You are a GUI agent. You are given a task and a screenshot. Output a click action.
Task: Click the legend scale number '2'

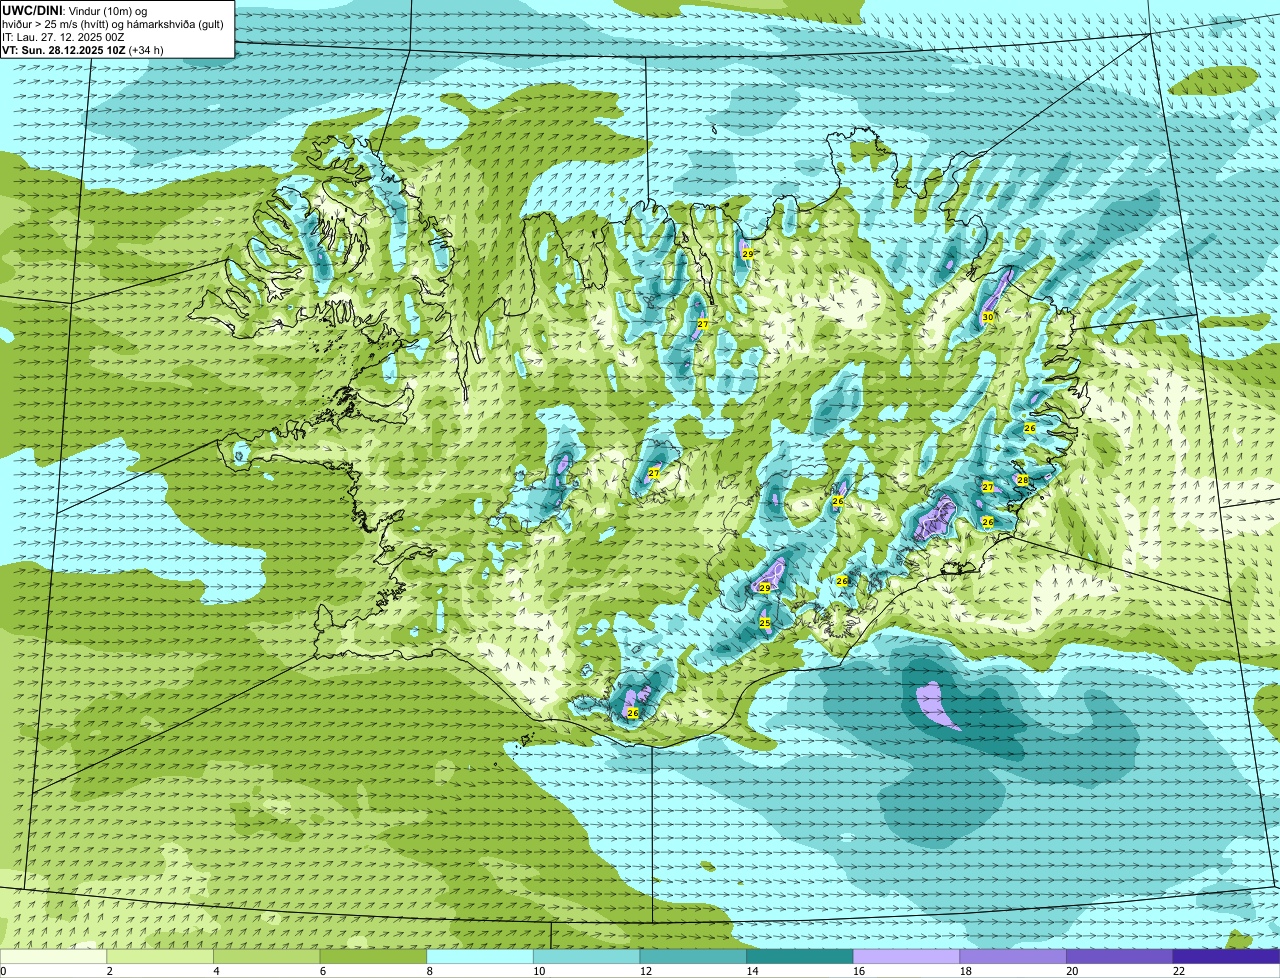pos(109,971)
